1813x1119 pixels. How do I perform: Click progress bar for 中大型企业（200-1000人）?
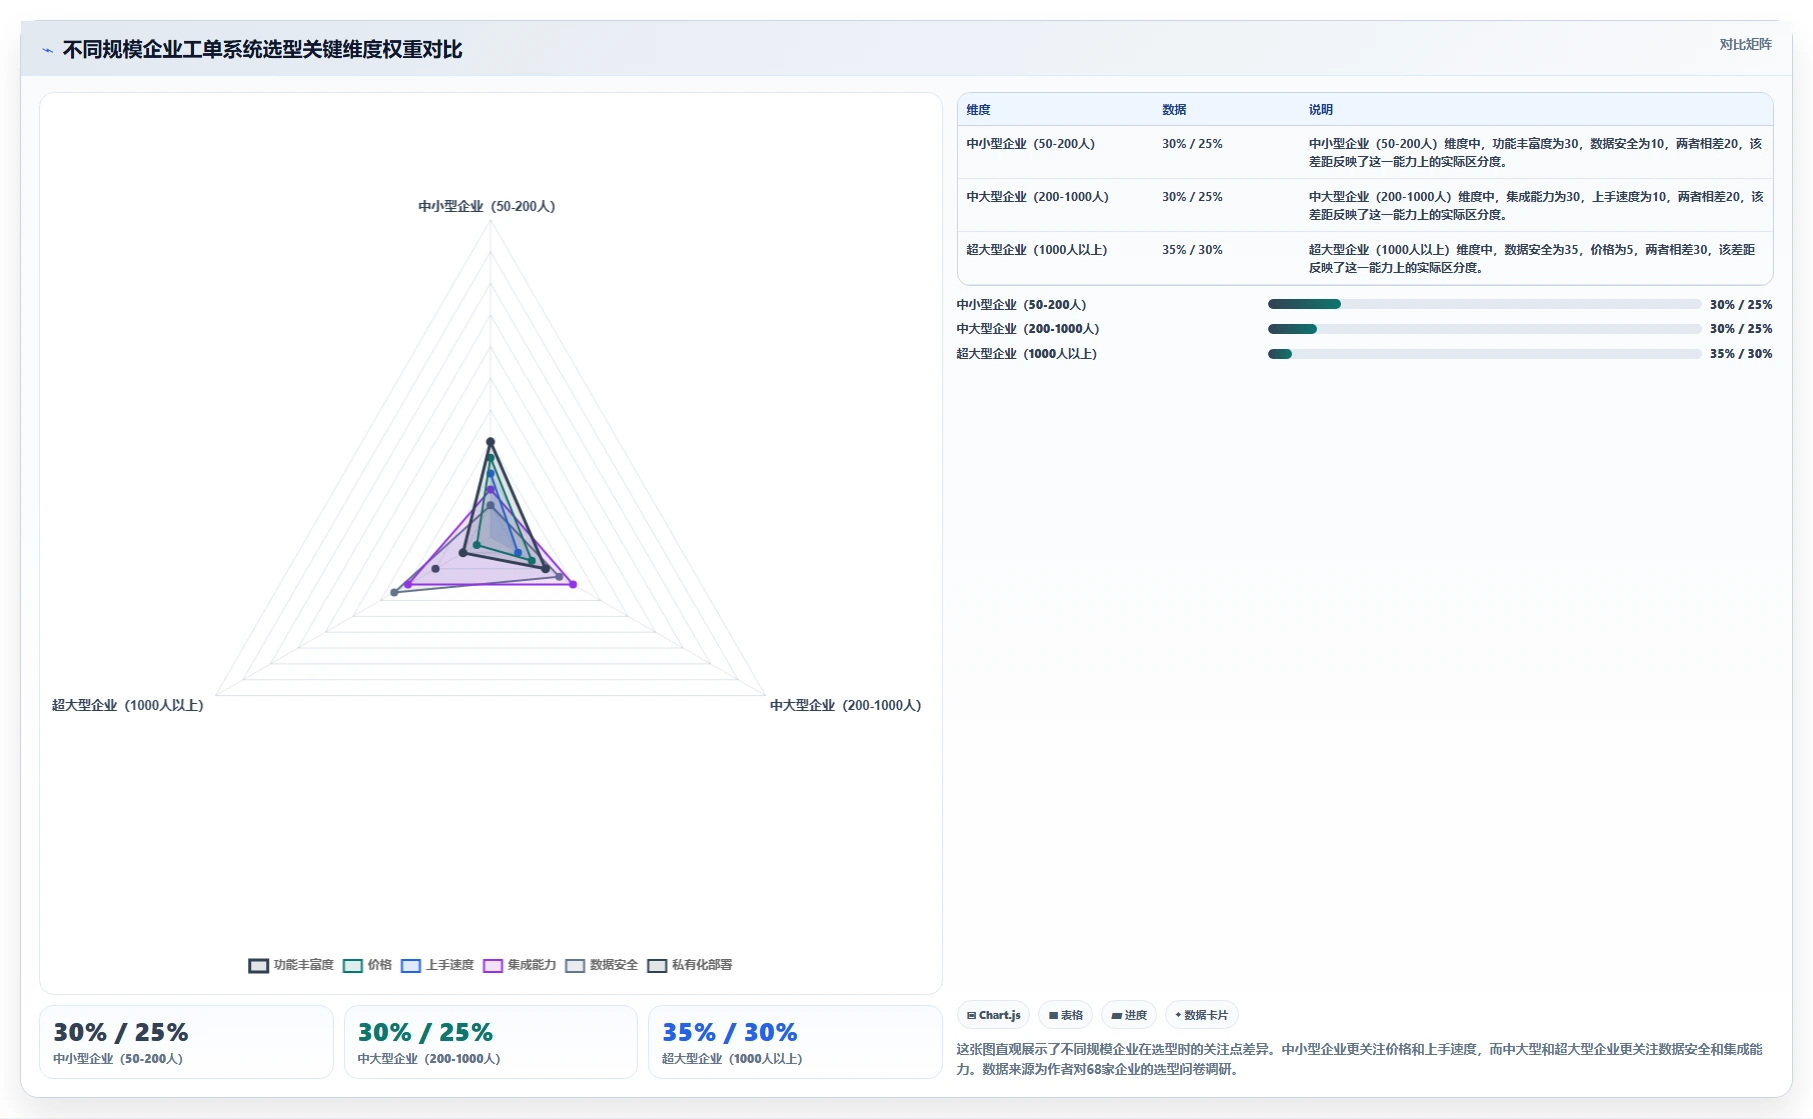pos(1484,329)
